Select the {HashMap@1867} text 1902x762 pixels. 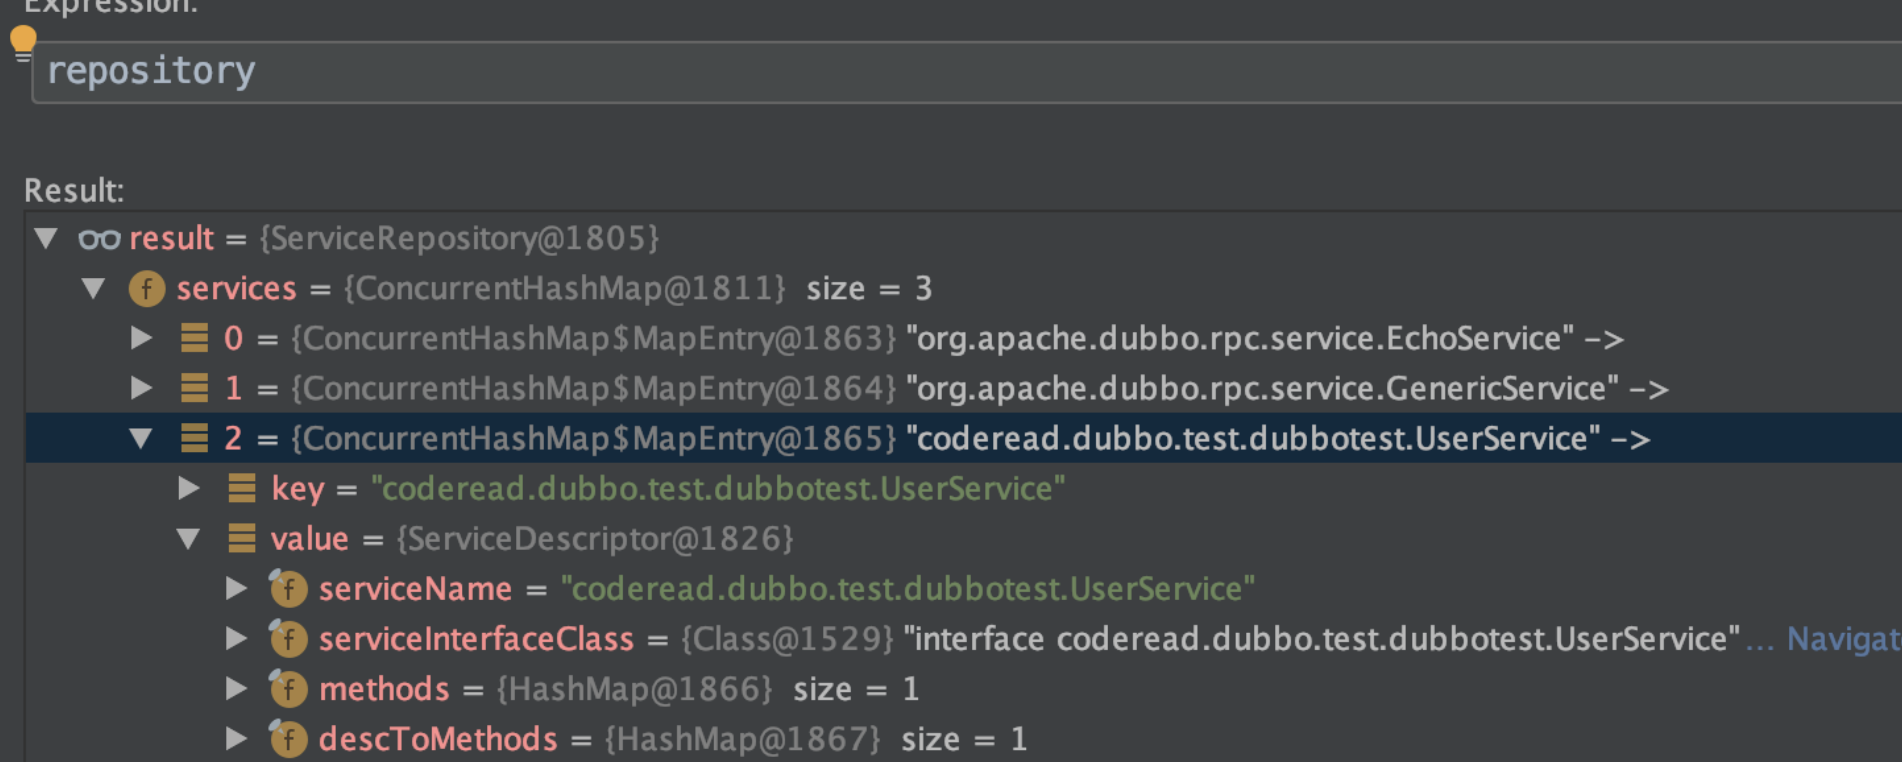tap(742, 739)
